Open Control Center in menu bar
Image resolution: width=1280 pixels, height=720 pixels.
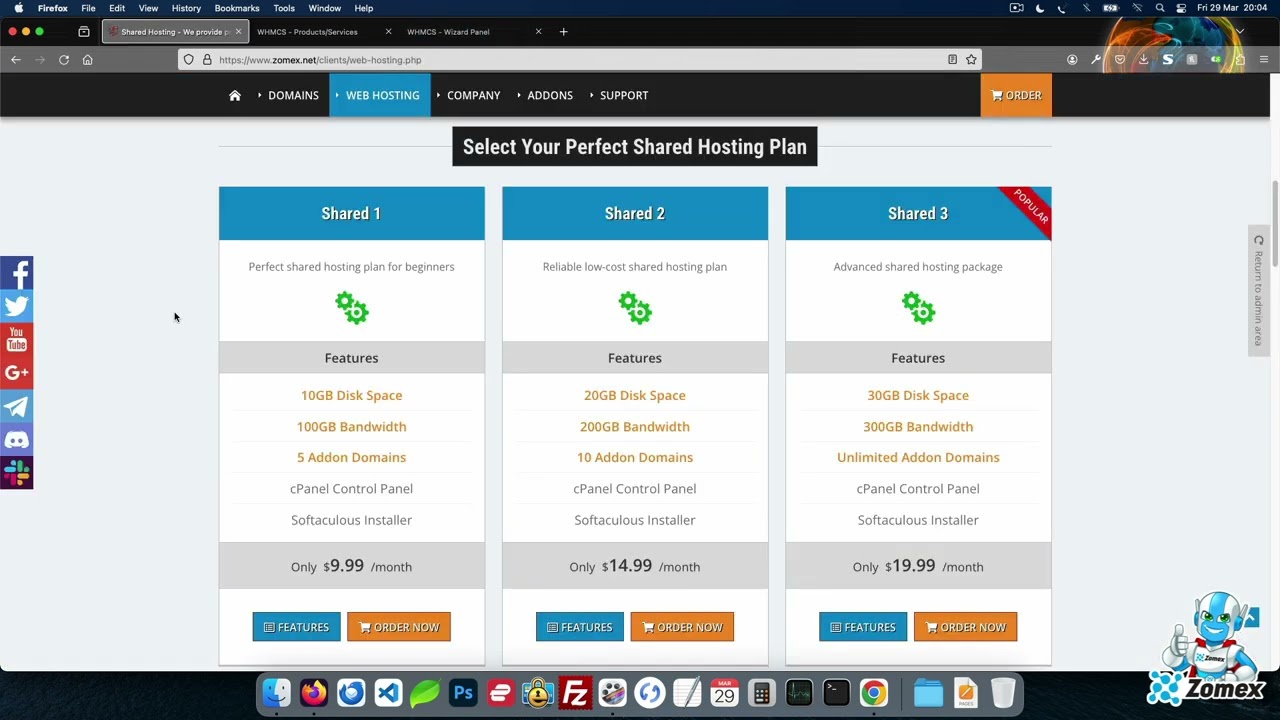(x=1181, y=8)
